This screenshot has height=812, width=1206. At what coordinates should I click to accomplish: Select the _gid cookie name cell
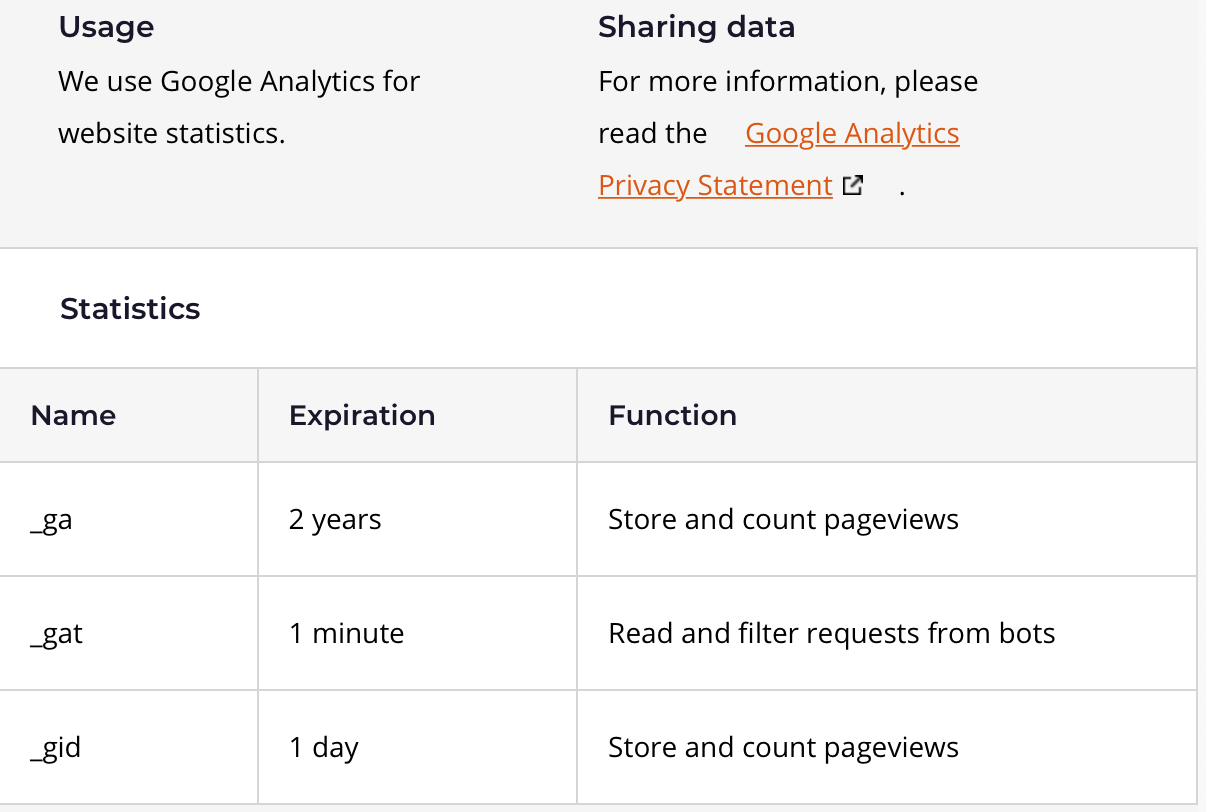pos(129,747)
